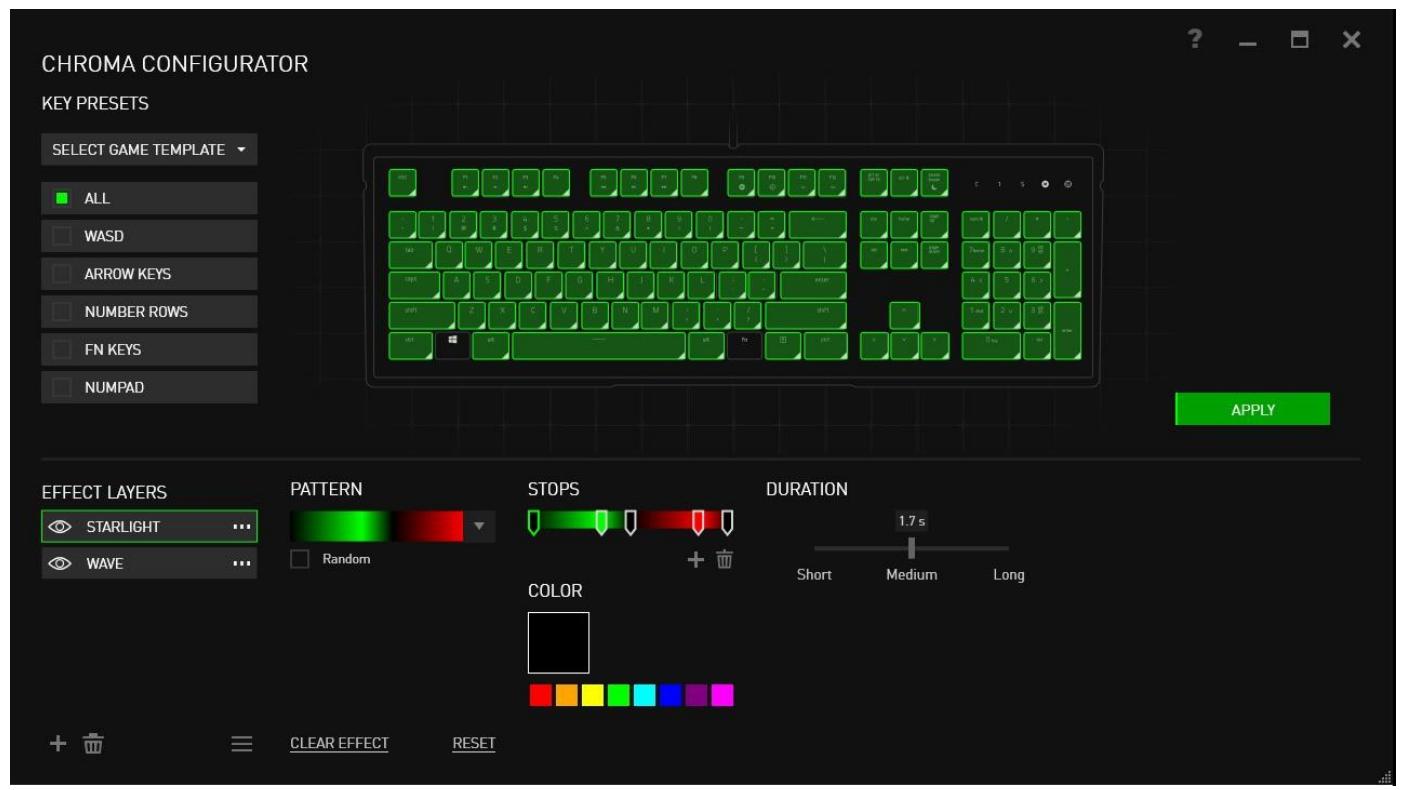
Task: Pick the blue color swatch
Action: tap(670, 695)
